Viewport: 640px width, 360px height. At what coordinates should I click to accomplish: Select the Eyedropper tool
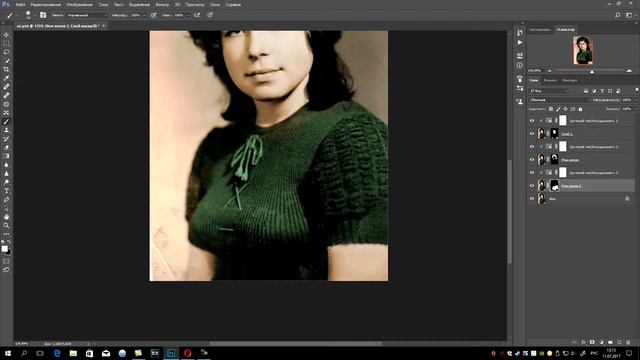point(6,78)
